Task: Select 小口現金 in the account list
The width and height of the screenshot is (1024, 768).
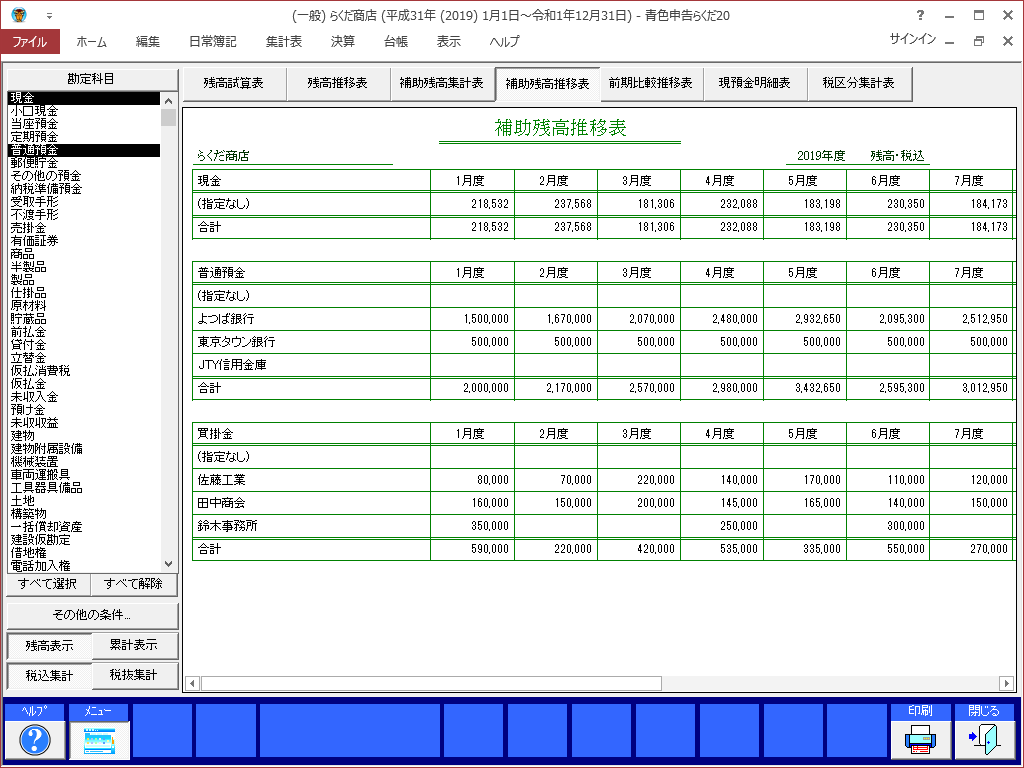Action: (84, 111)
